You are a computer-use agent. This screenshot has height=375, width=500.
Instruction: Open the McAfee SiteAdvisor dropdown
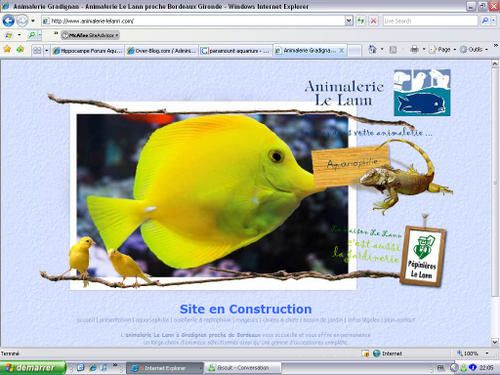coord(90,35)
